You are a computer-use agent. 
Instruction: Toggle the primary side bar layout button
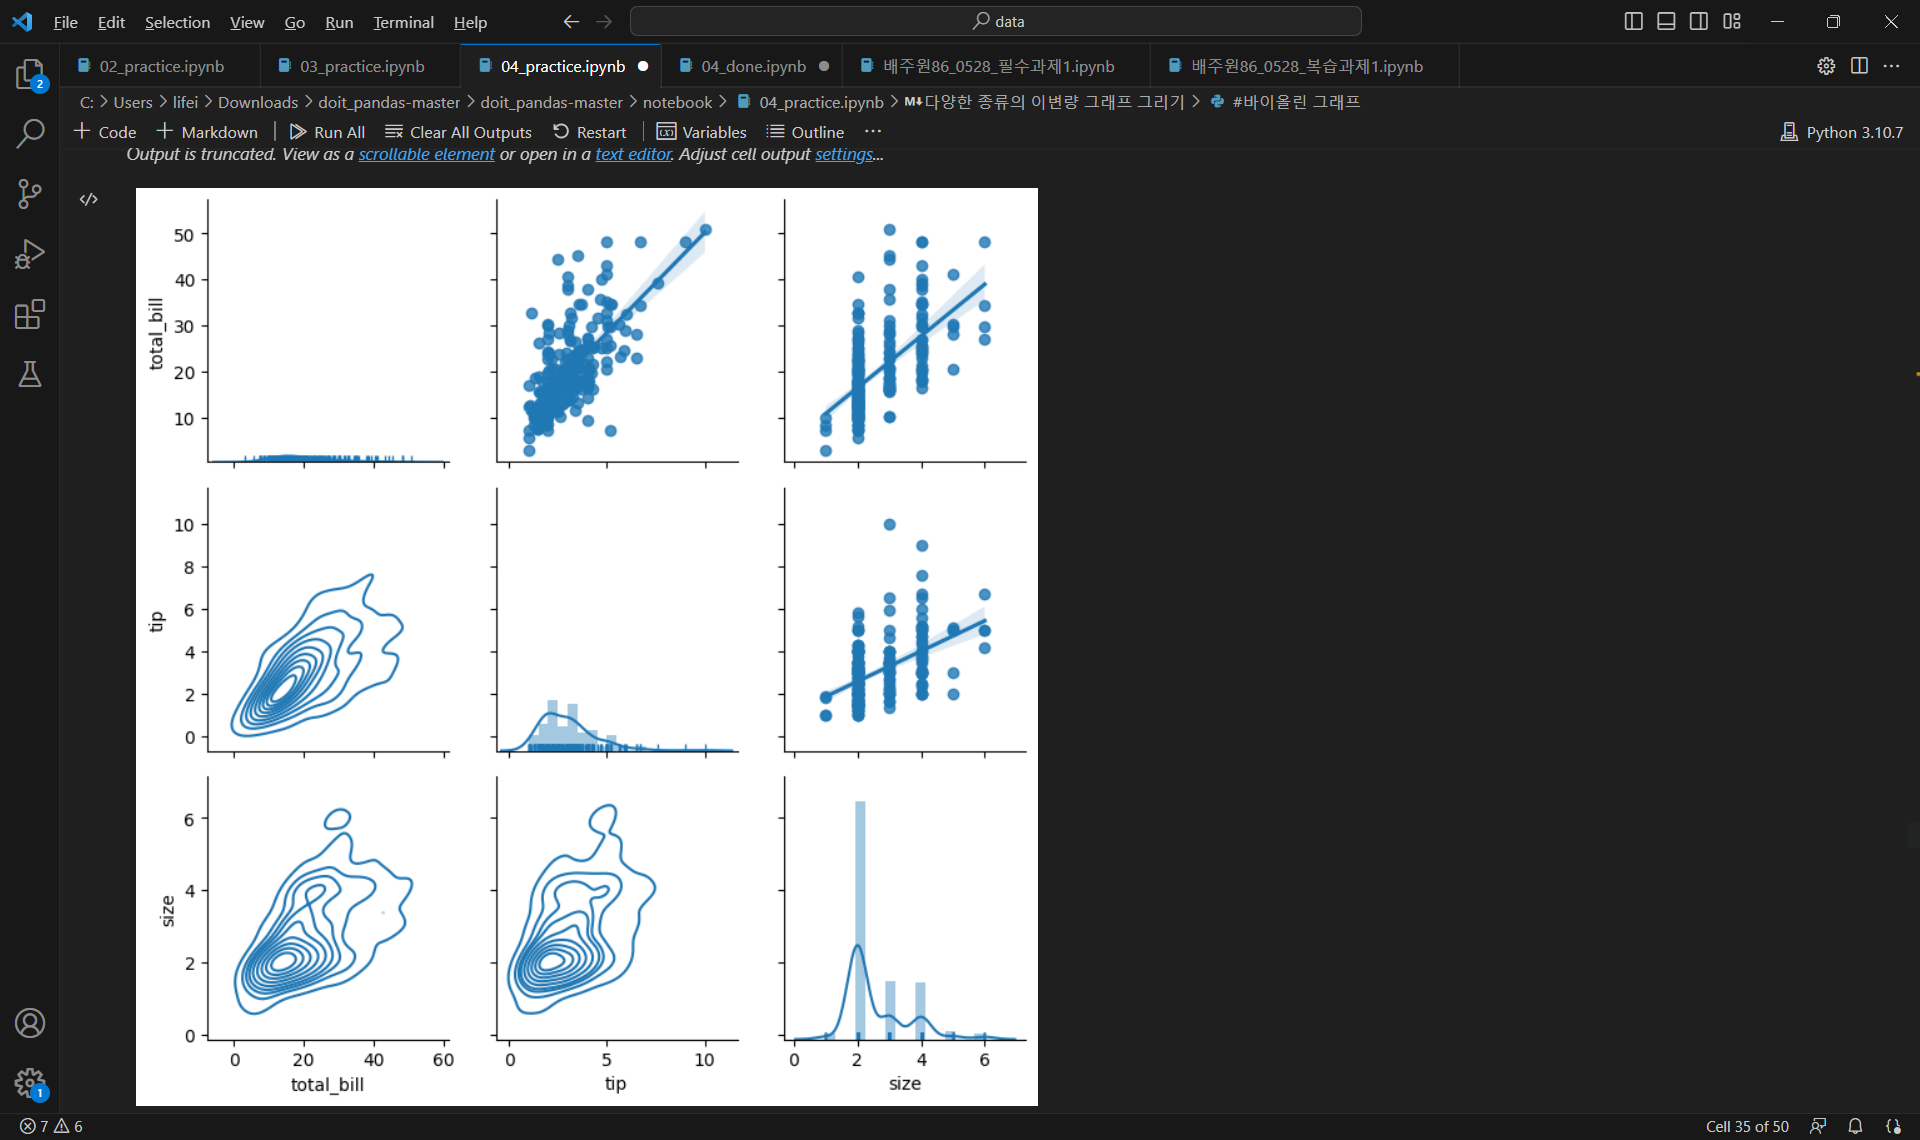(x=1633, y=21)
